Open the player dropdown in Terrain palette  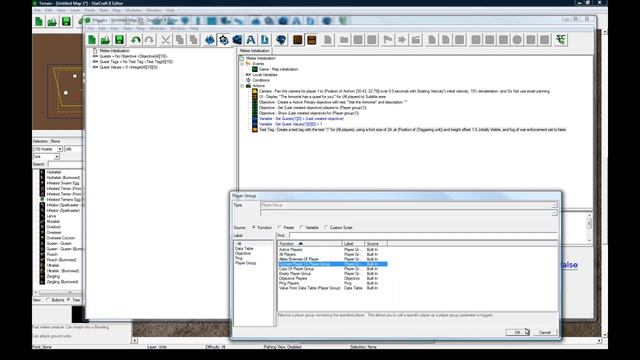pos(60,149)
